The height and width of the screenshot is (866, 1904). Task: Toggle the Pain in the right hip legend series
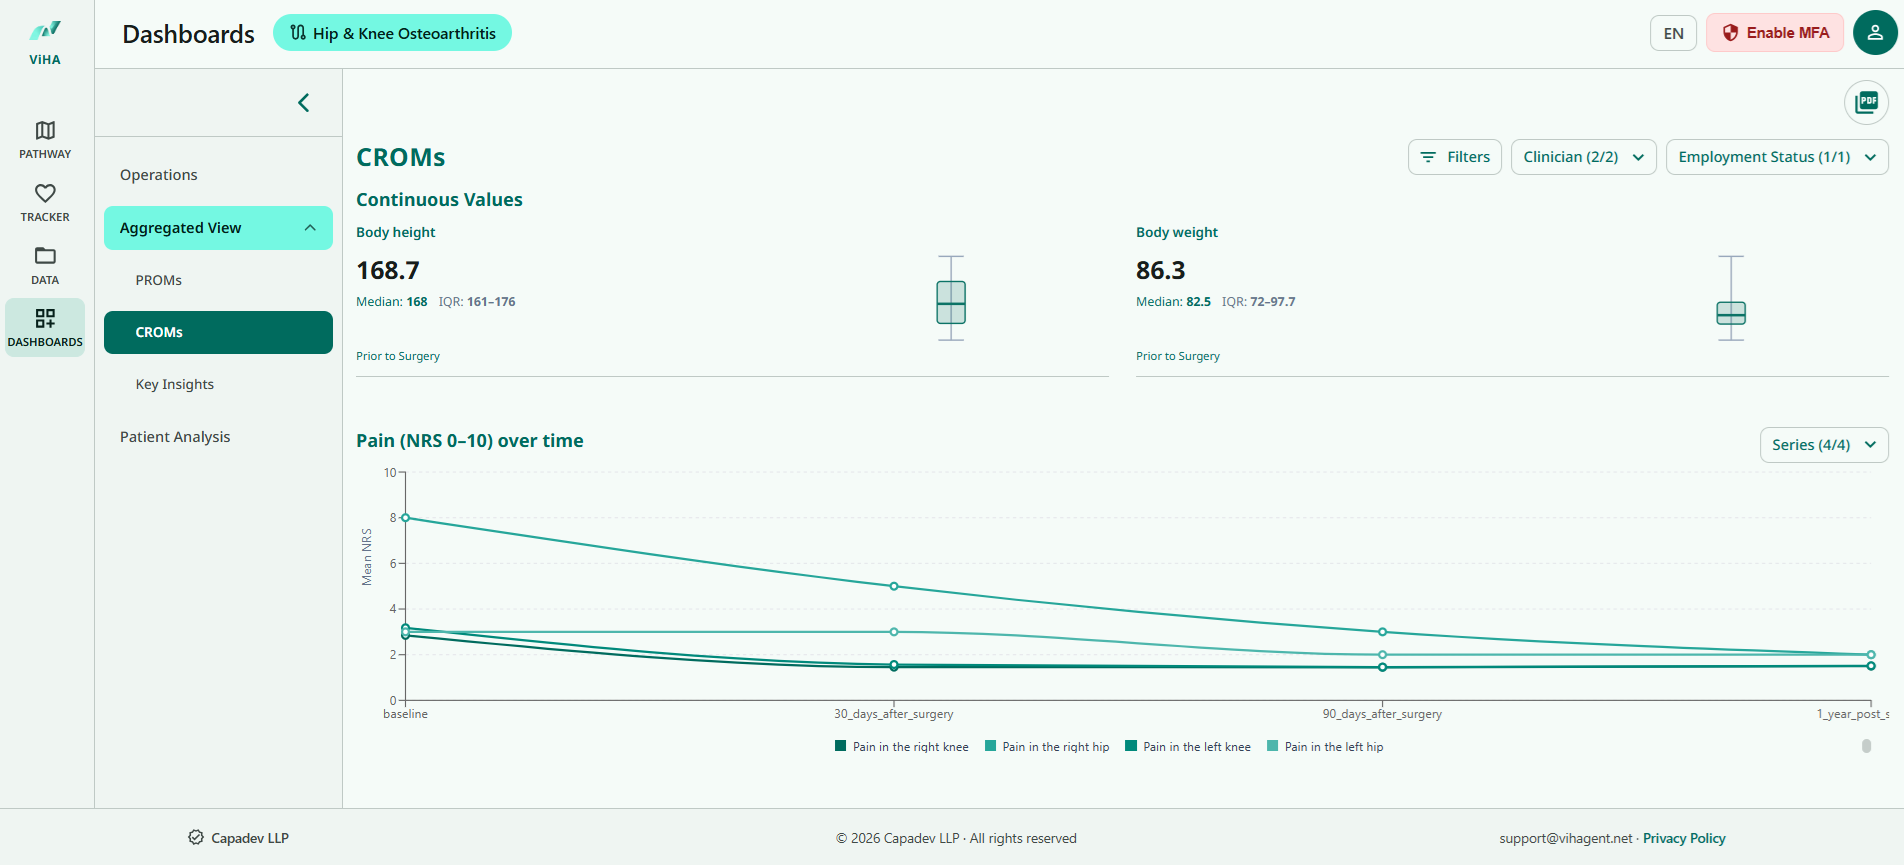coord(1047,746)
